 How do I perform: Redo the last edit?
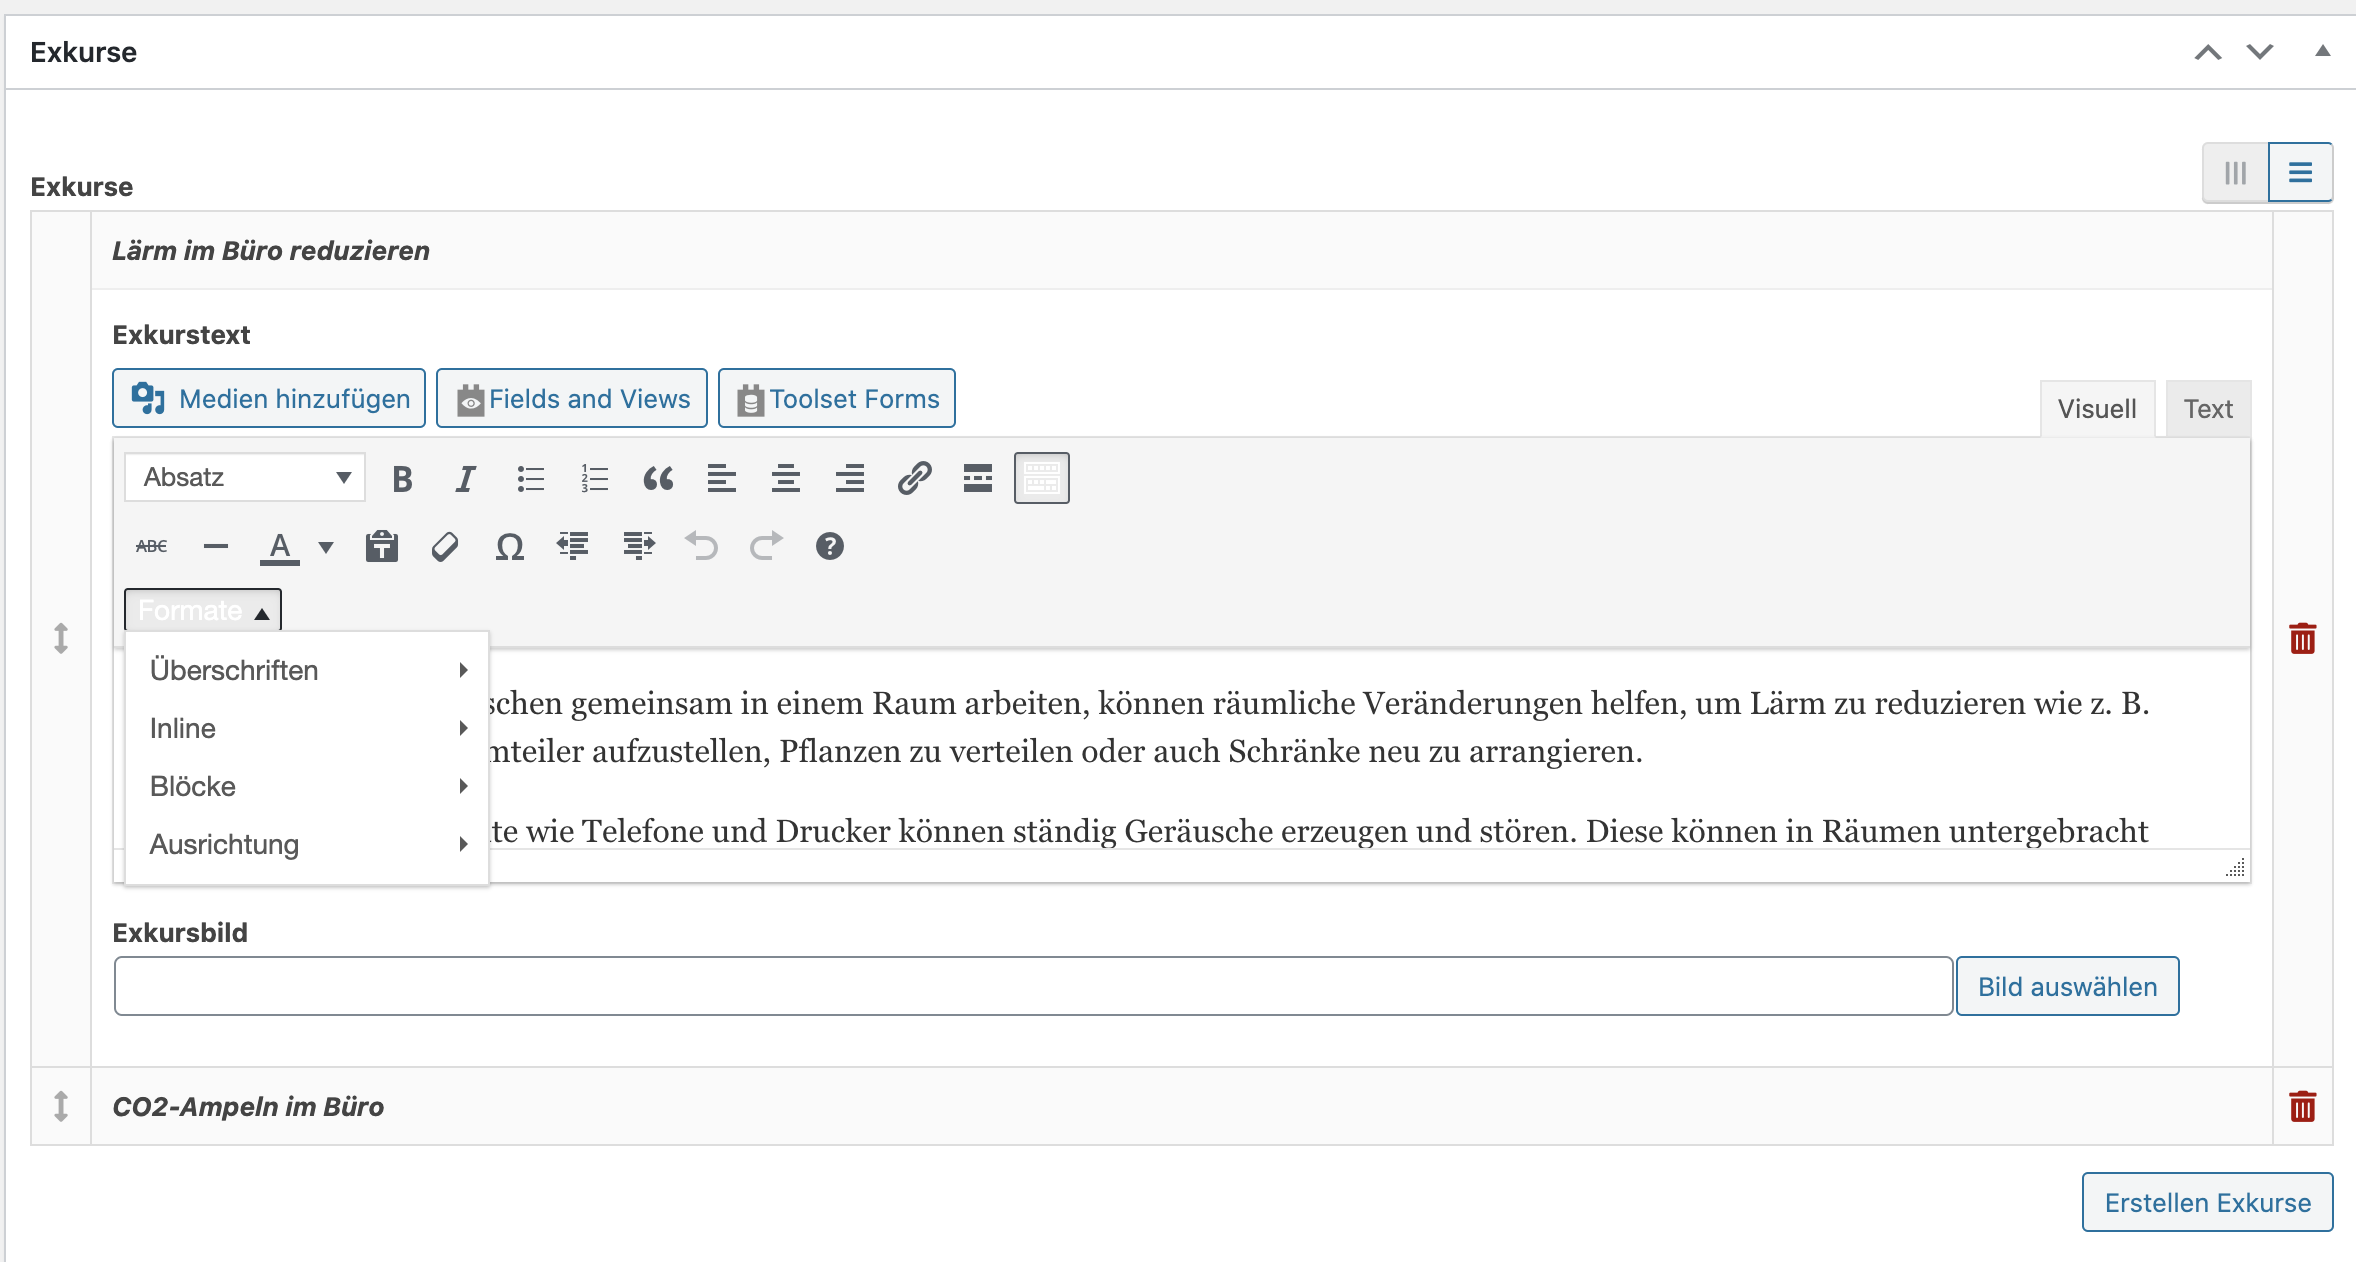(x=766, y=546)
